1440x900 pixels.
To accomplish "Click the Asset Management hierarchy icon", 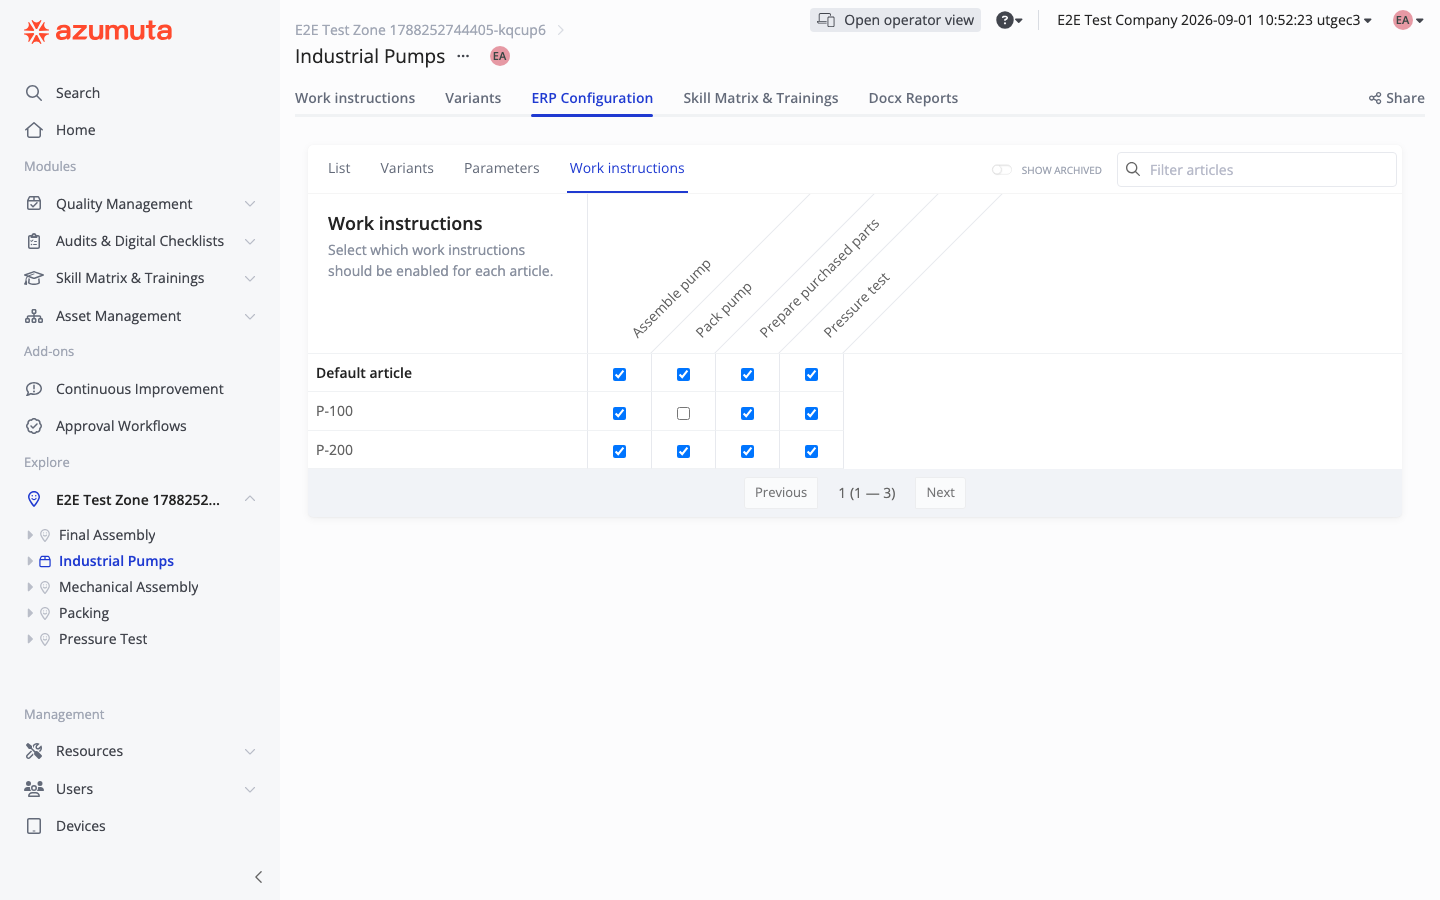I will (x=34, y=316).
